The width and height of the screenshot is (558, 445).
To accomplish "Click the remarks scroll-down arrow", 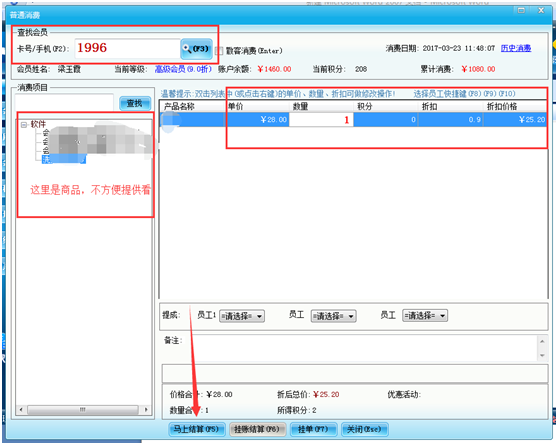I will coord(542,355).
